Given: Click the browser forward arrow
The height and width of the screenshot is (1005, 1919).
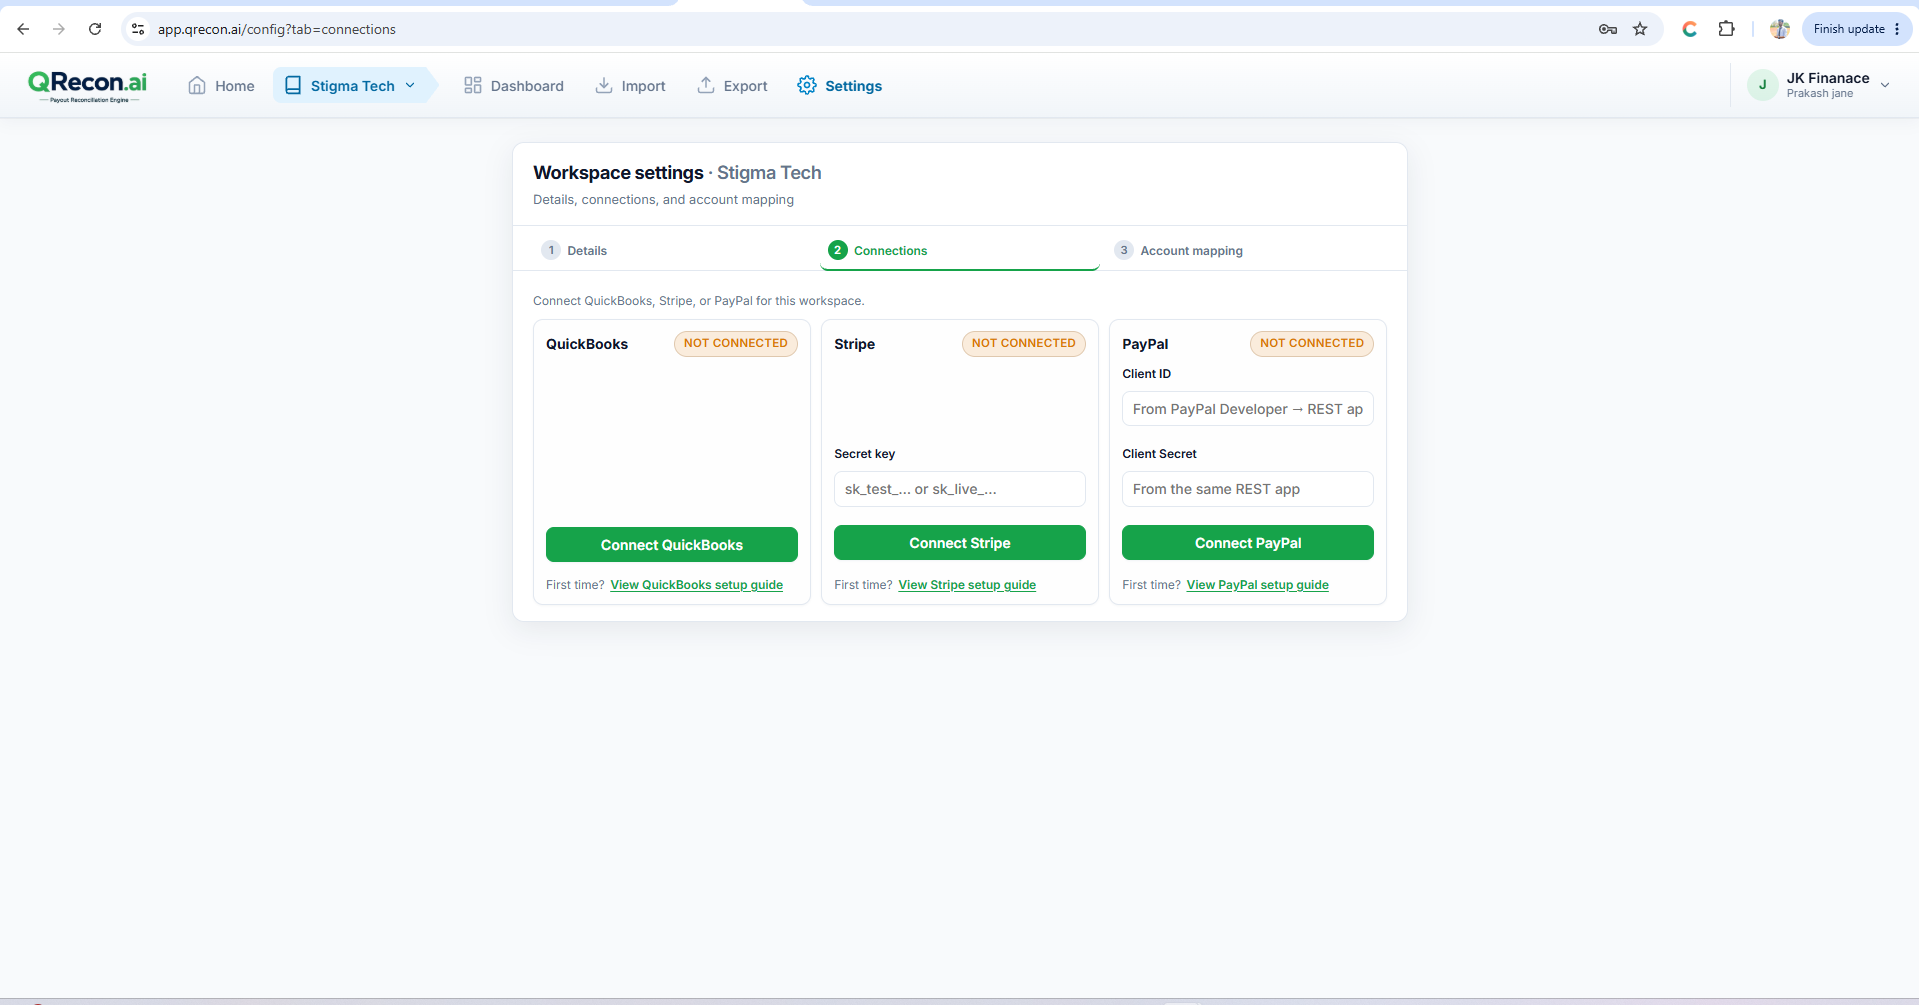Looking at the screenshot, I should pos(59,29).
